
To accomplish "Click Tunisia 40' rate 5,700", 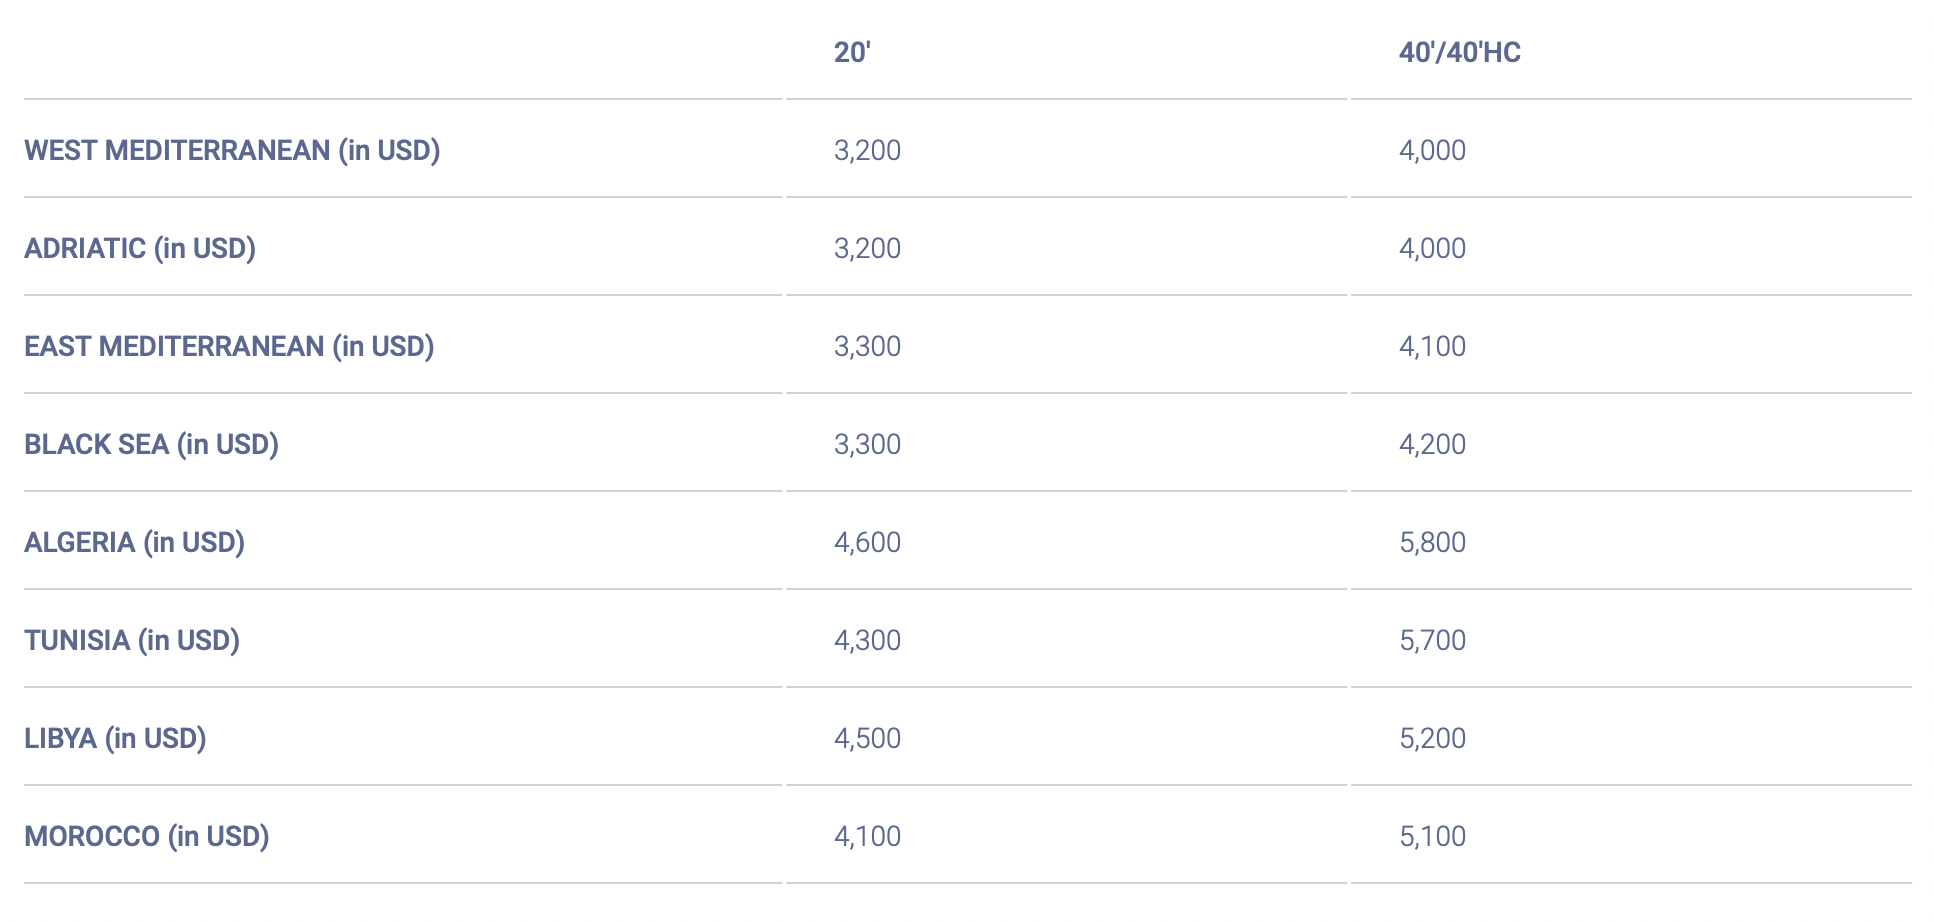I will [x=1432, y=640].
